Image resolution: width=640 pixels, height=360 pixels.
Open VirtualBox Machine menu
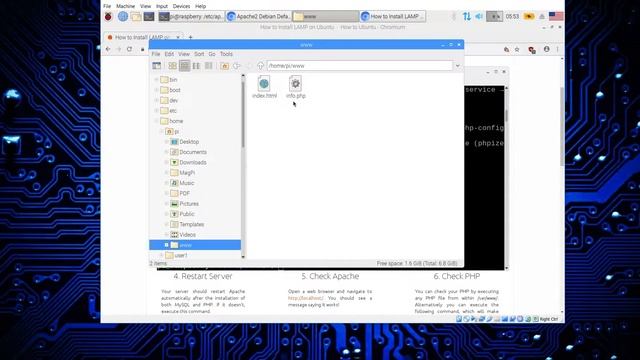click(125, 6)
